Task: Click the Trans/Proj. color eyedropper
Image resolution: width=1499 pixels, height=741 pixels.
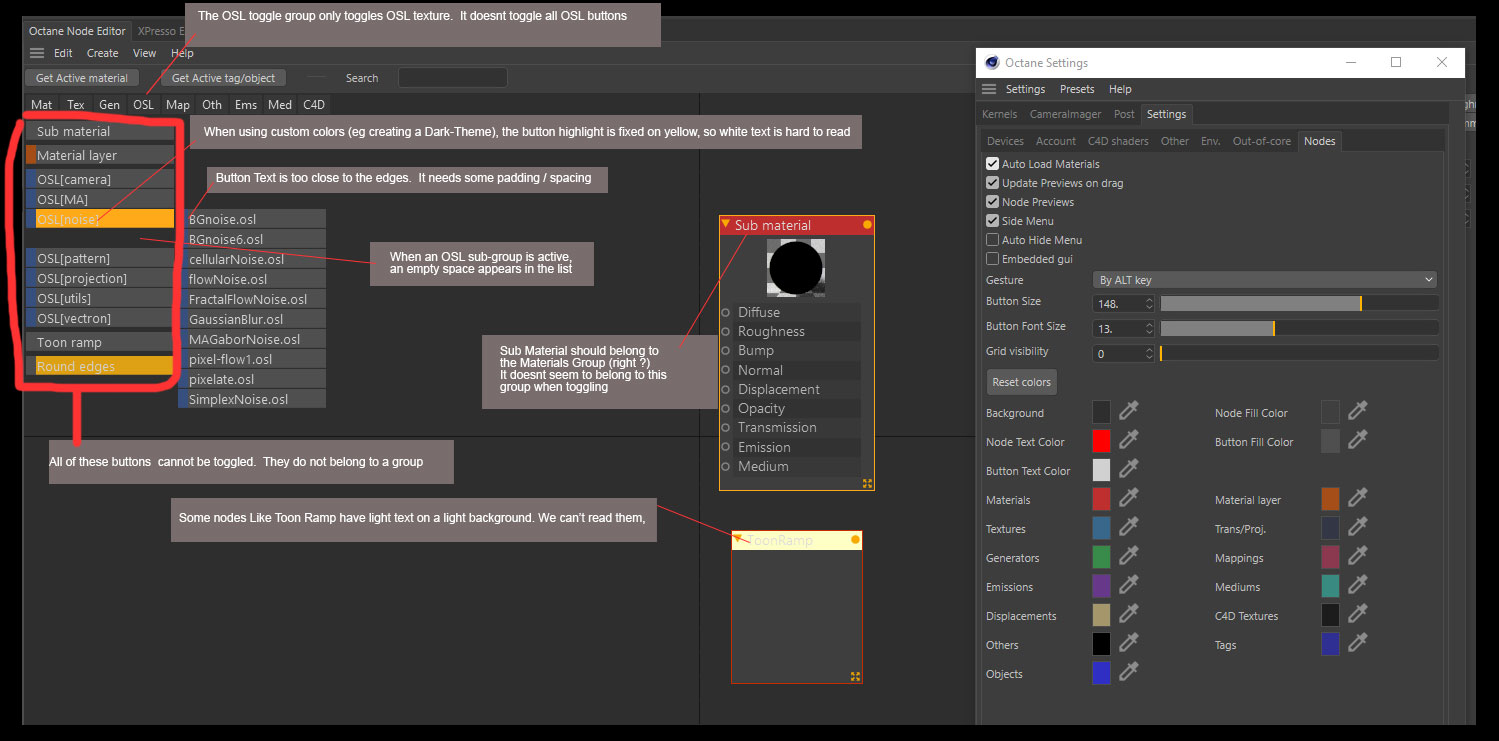Action: (1358, 527)
